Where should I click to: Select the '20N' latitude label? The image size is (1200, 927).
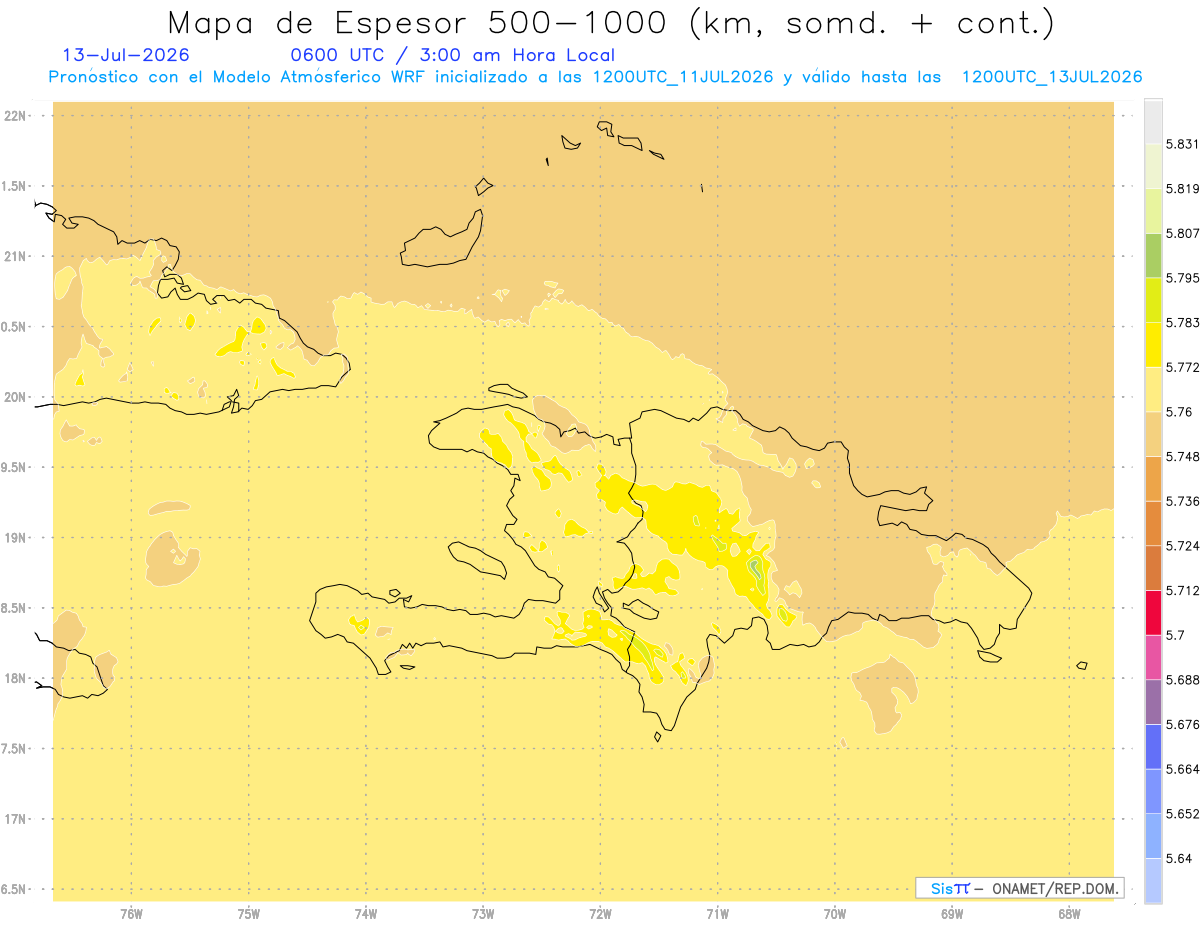point(16,397)
